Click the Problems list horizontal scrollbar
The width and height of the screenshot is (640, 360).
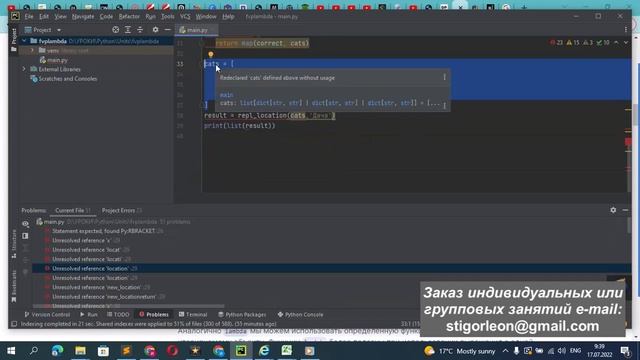[129, 306]
